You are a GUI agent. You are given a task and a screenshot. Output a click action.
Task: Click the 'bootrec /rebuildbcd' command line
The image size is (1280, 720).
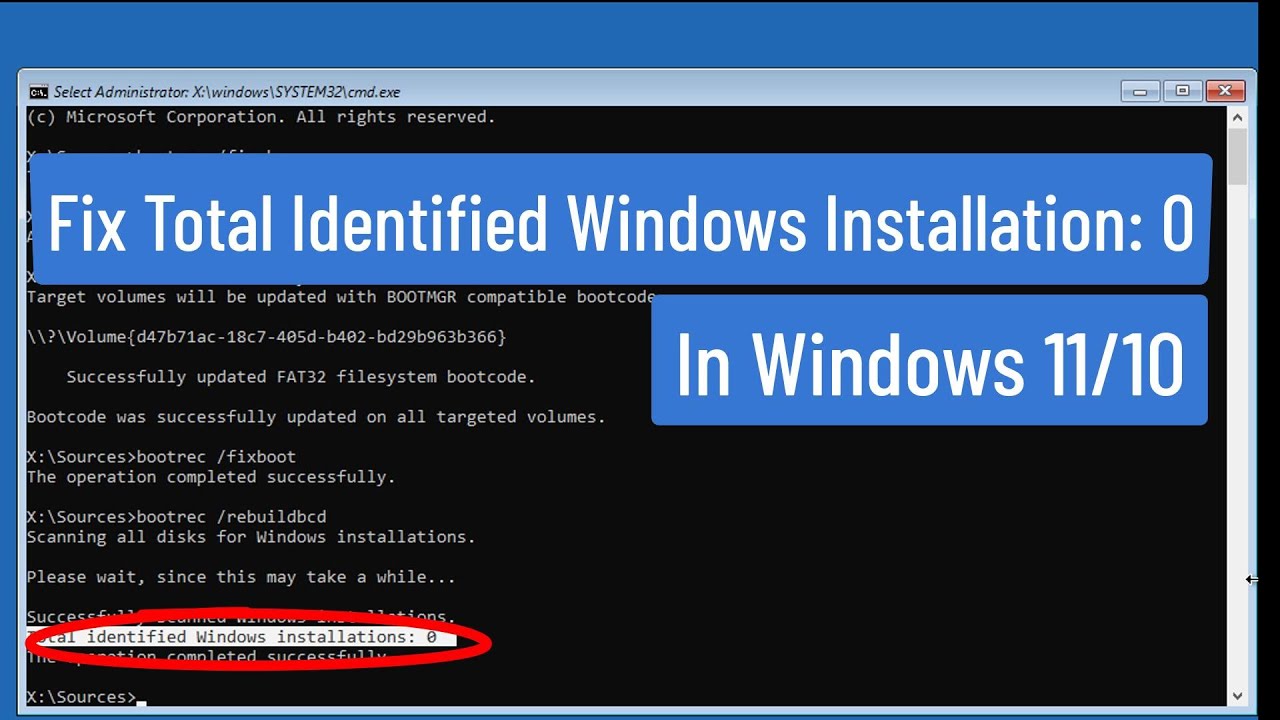176,517
